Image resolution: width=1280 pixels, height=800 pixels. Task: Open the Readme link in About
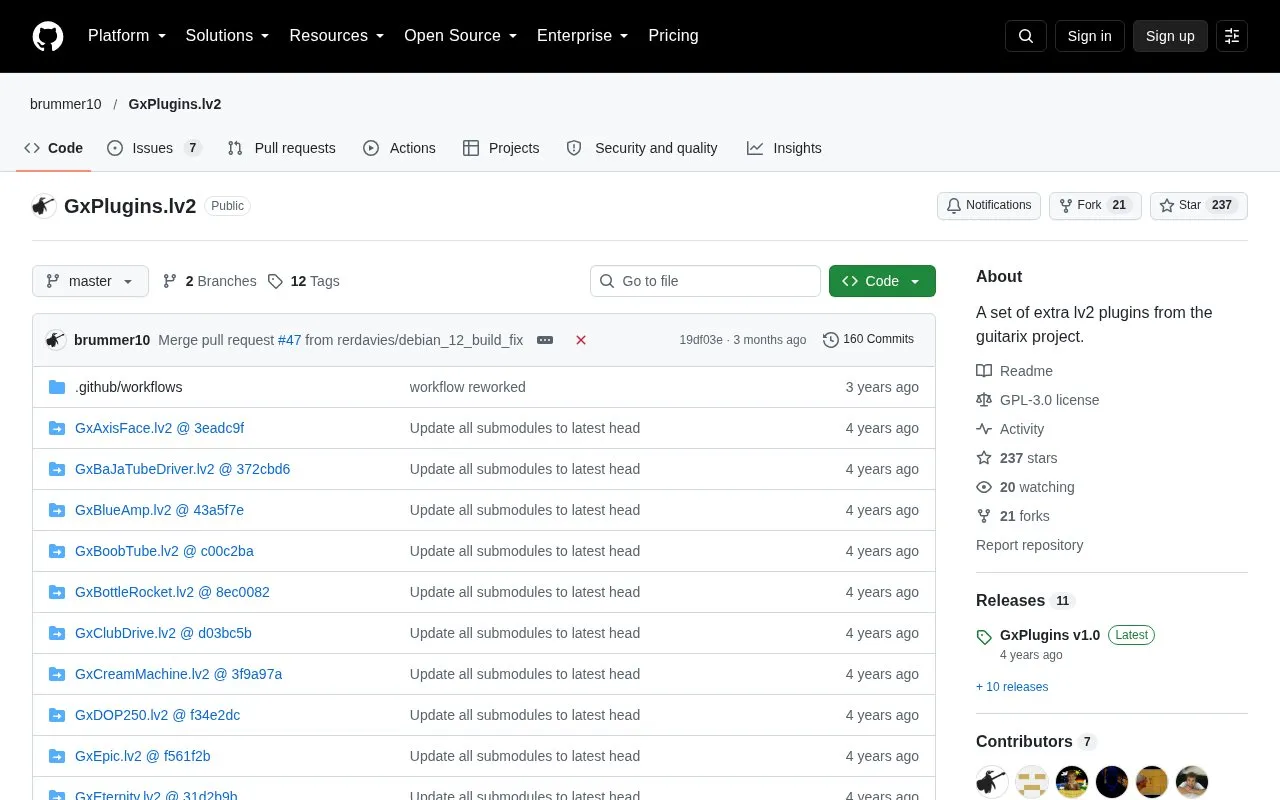[1014, 371]
